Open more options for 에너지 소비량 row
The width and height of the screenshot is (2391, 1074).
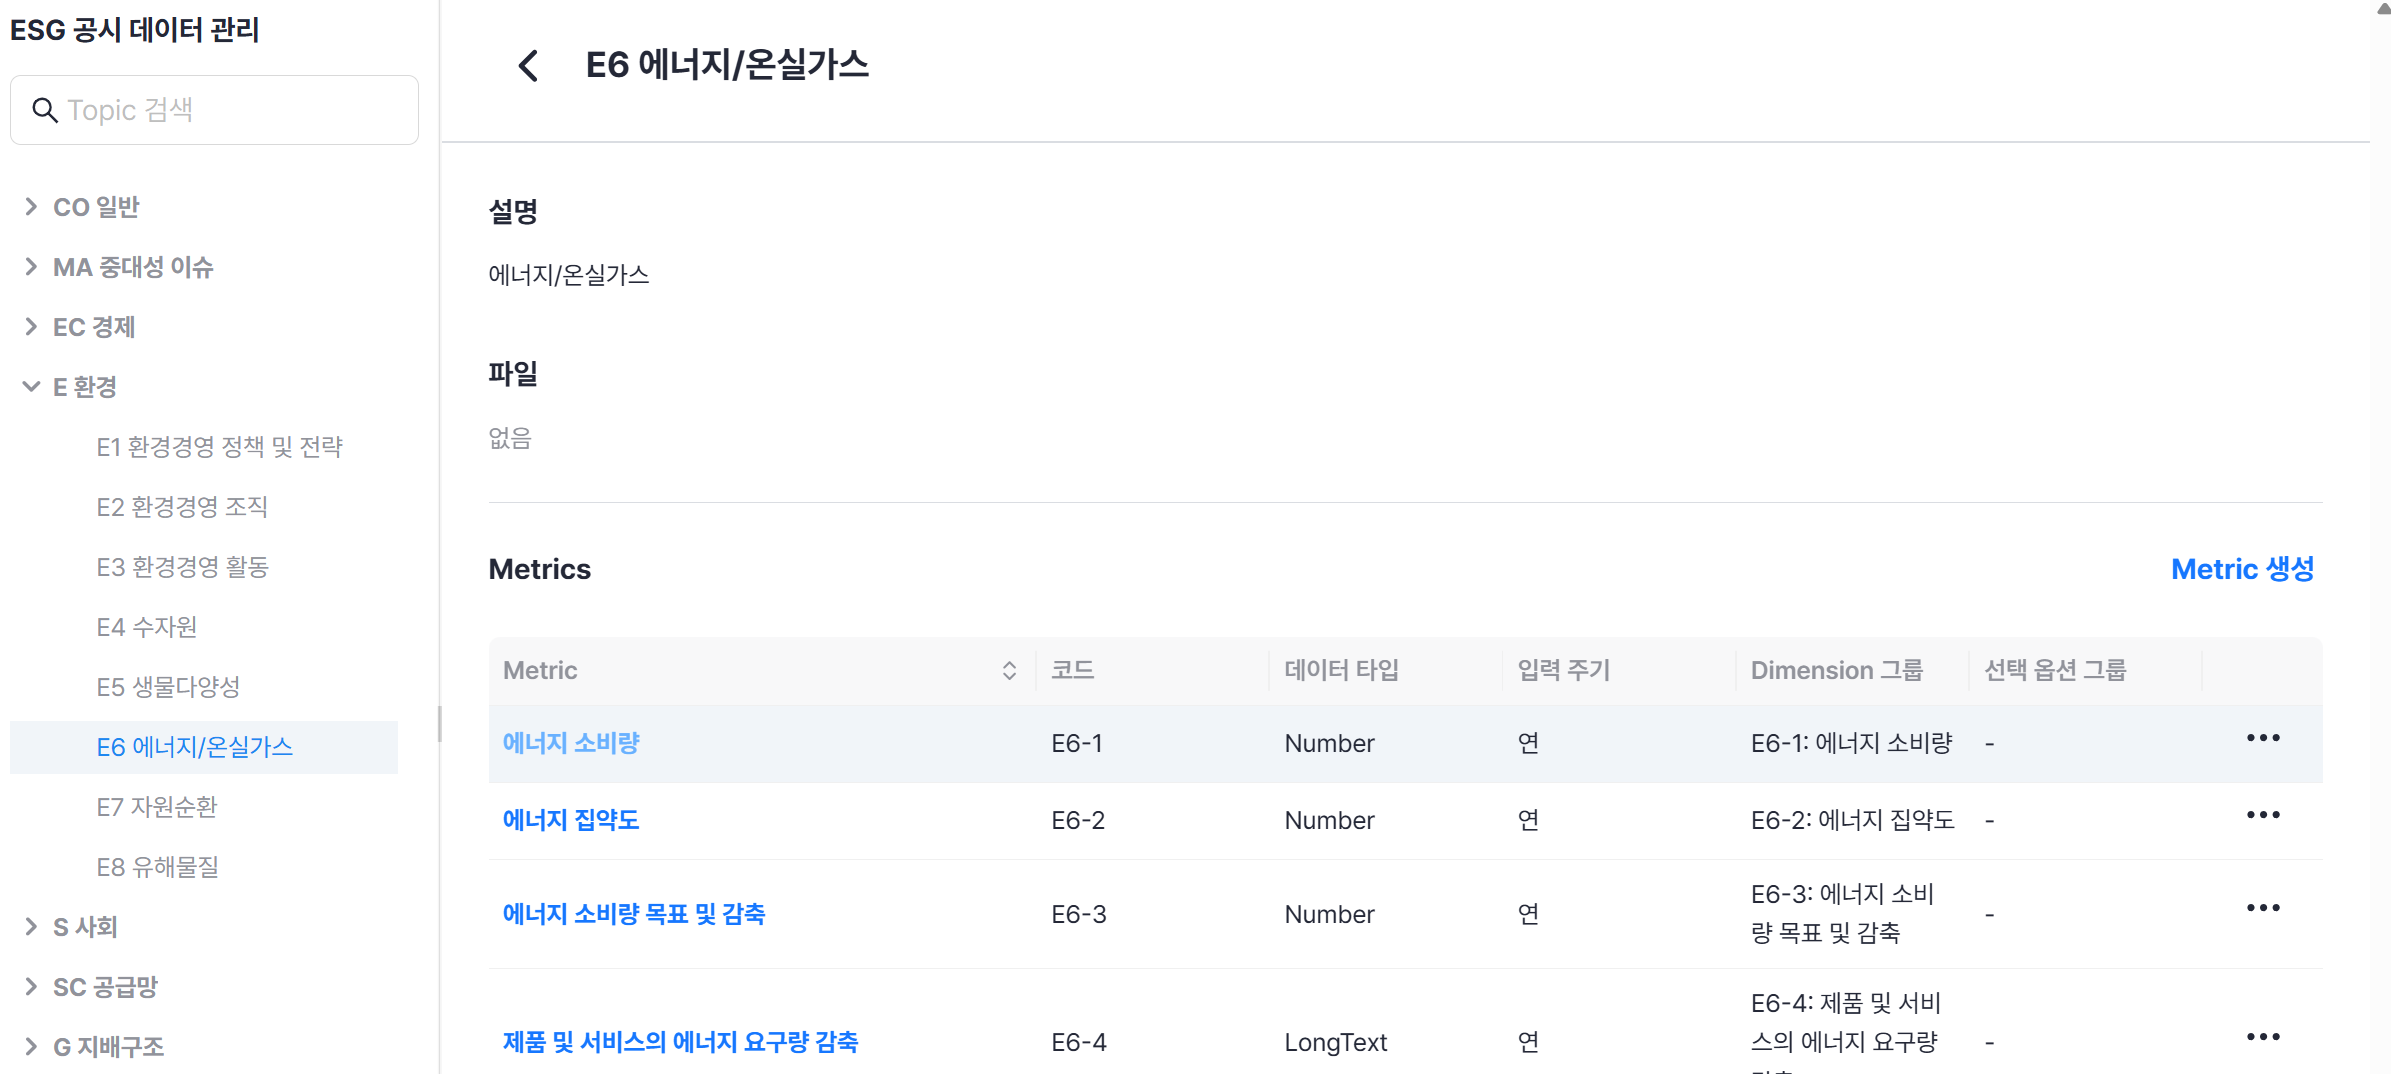point(2262,738)
